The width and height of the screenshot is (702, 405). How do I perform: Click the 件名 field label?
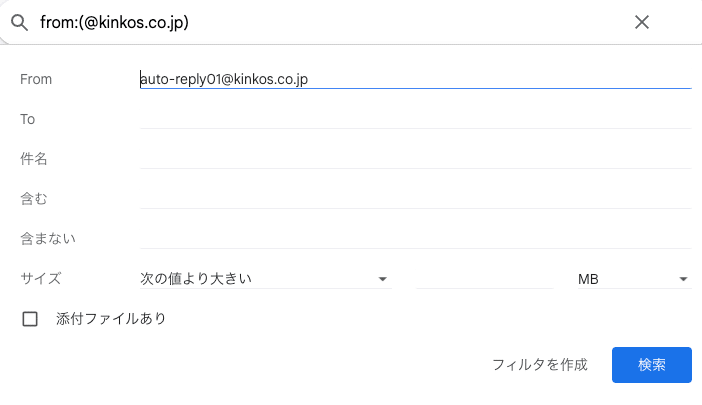pyautogui.click(x=34, y=159)
